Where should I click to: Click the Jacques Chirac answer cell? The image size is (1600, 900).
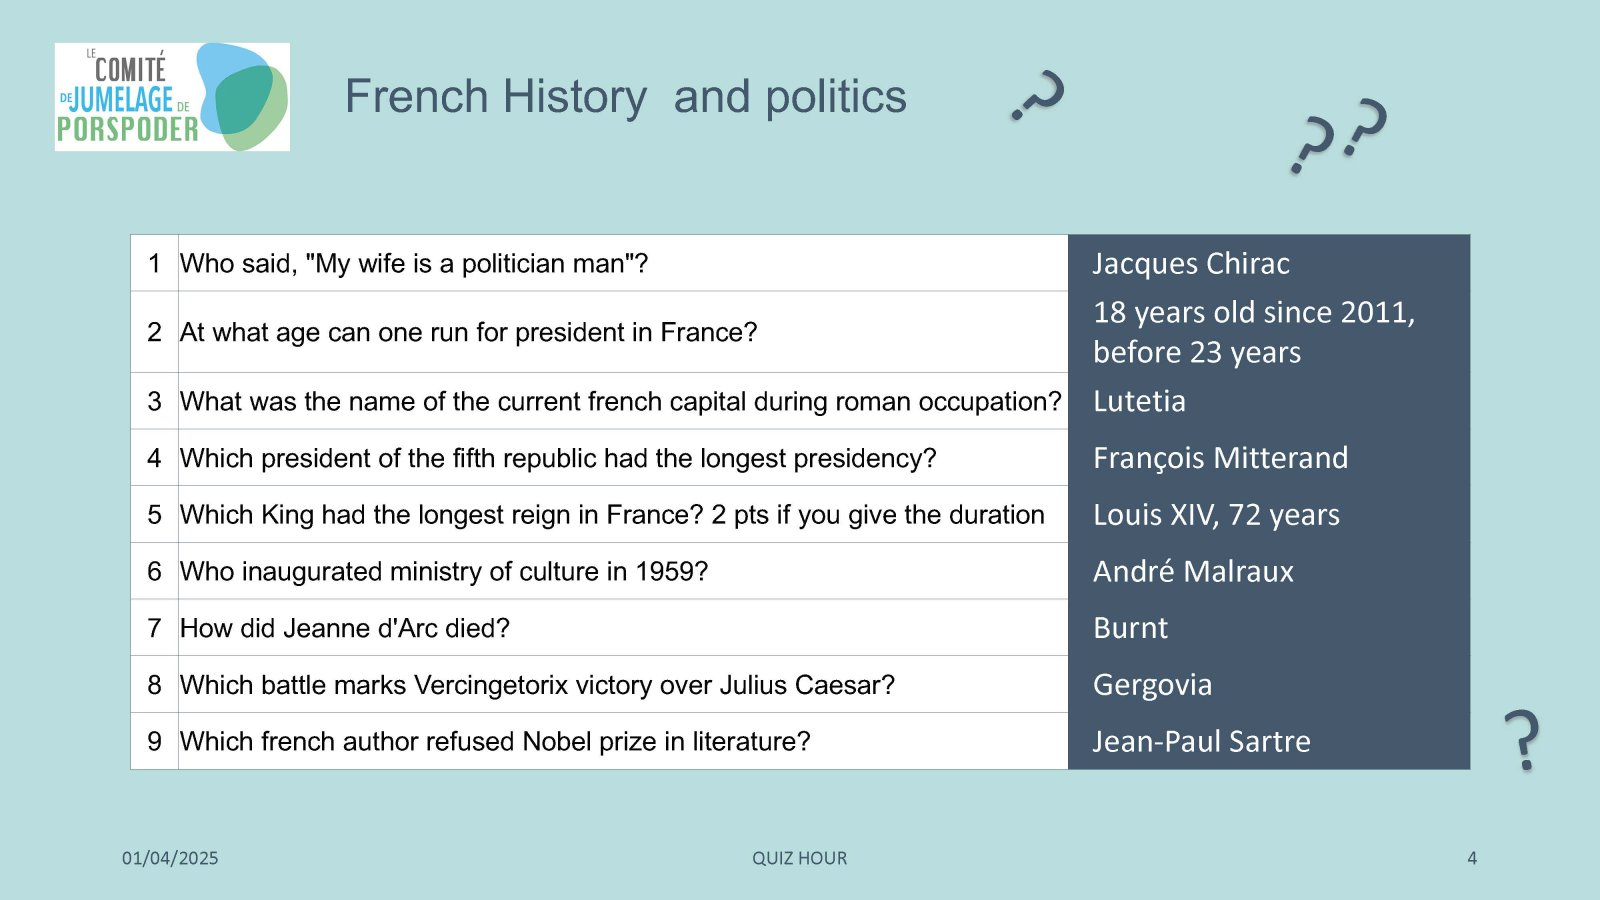coord(1269,263)
